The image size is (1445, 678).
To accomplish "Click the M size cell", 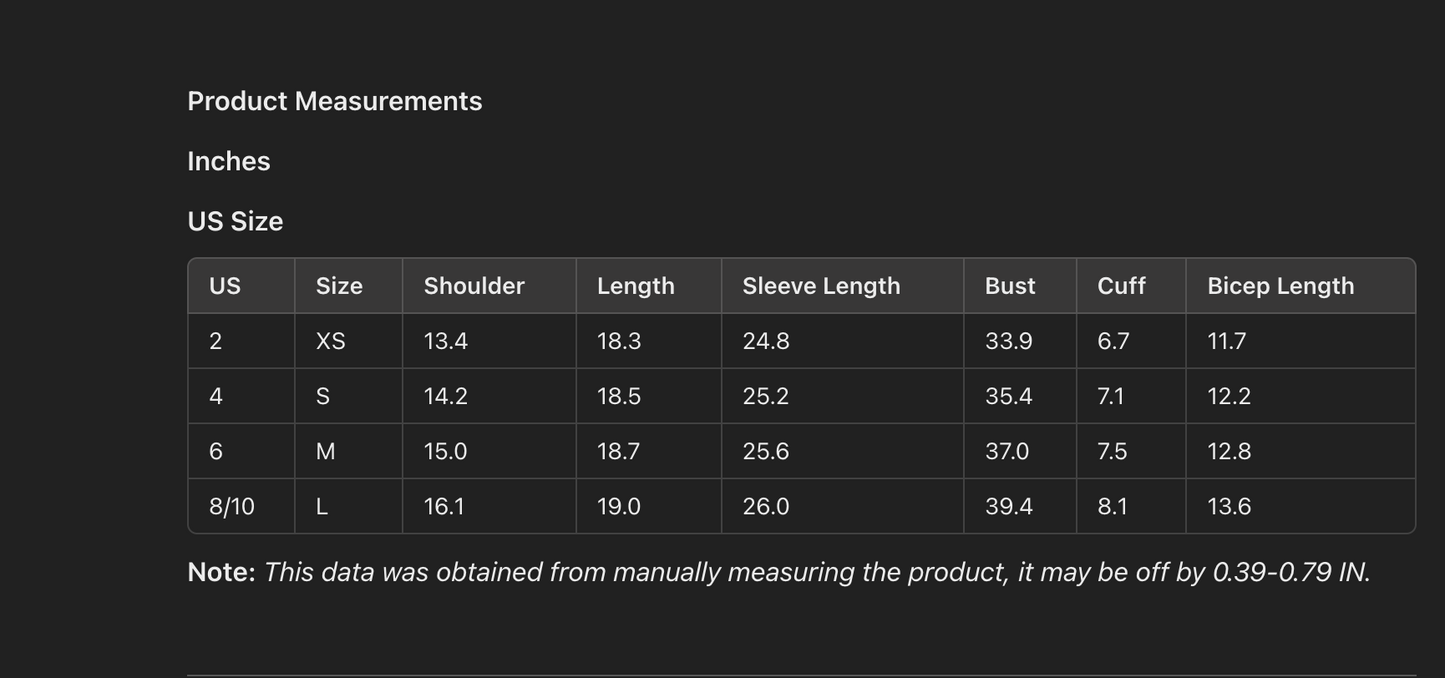I will point(325,451).
